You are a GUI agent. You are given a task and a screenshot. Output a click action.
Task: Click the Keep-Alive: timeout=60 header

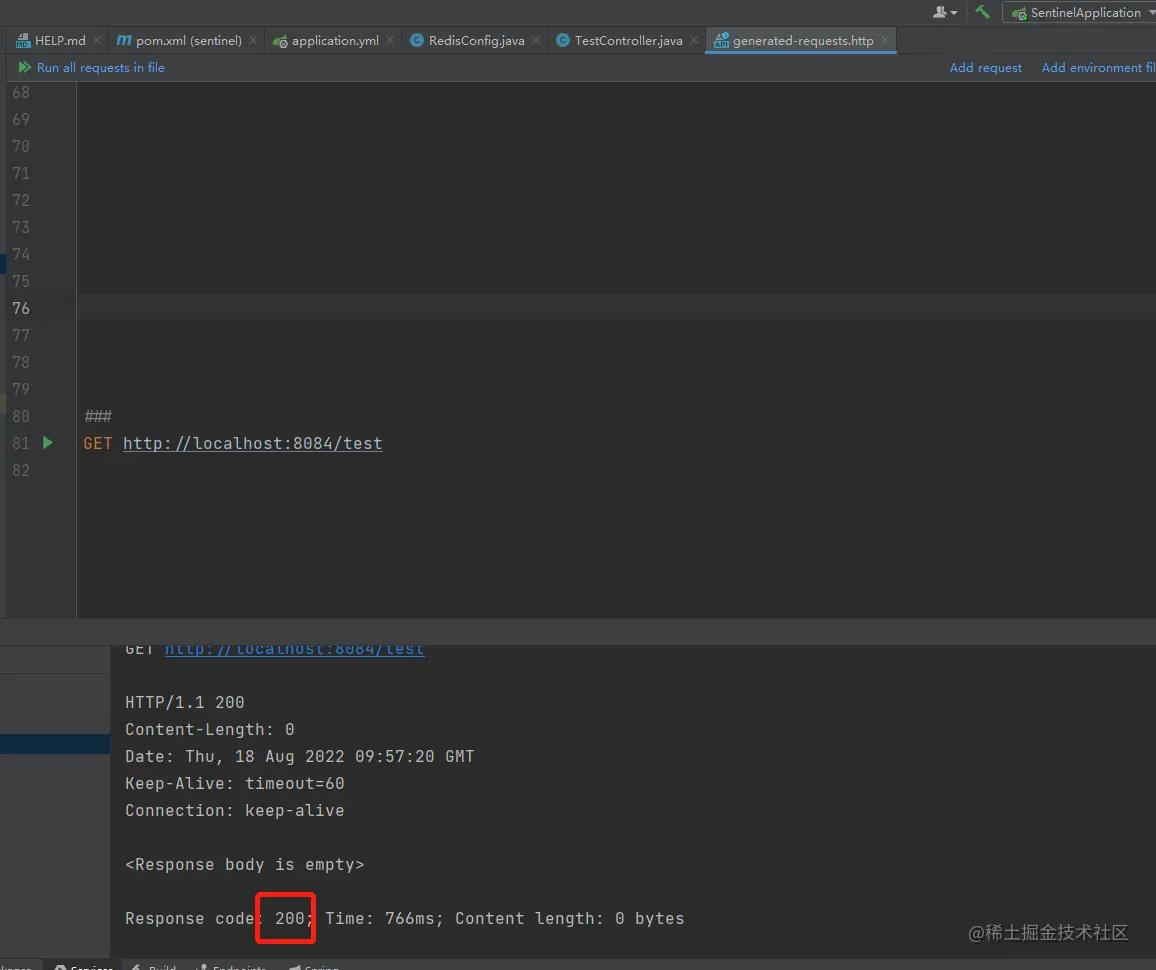(x=234, y=784)
